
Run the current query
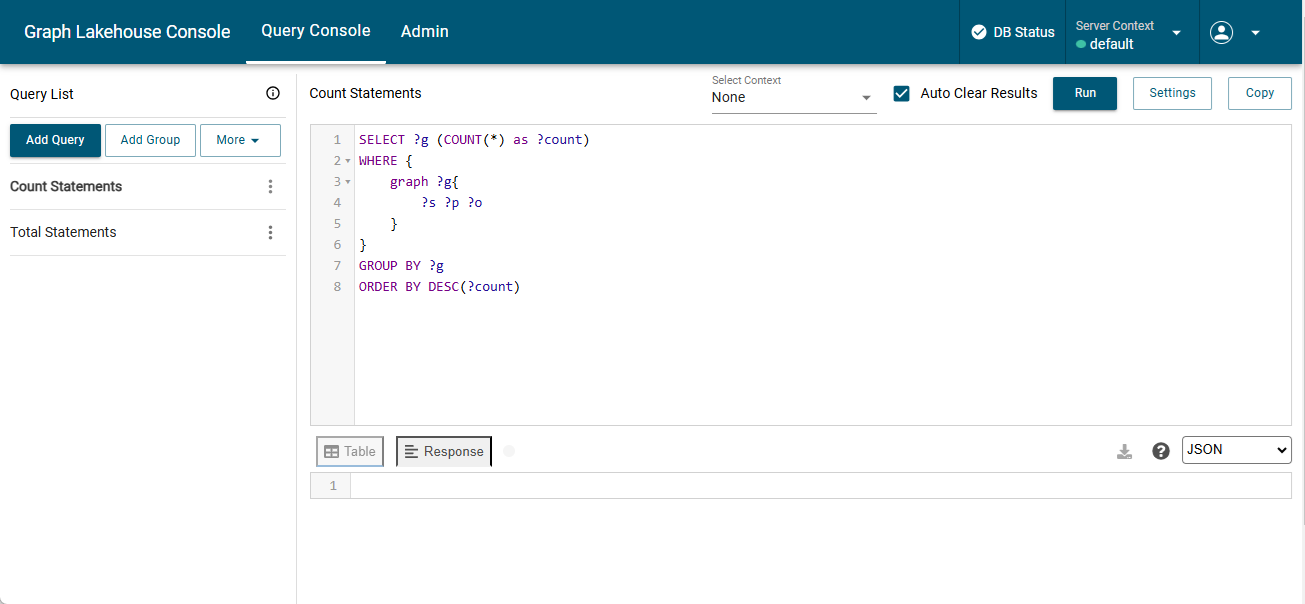[x=1085, y=93]
